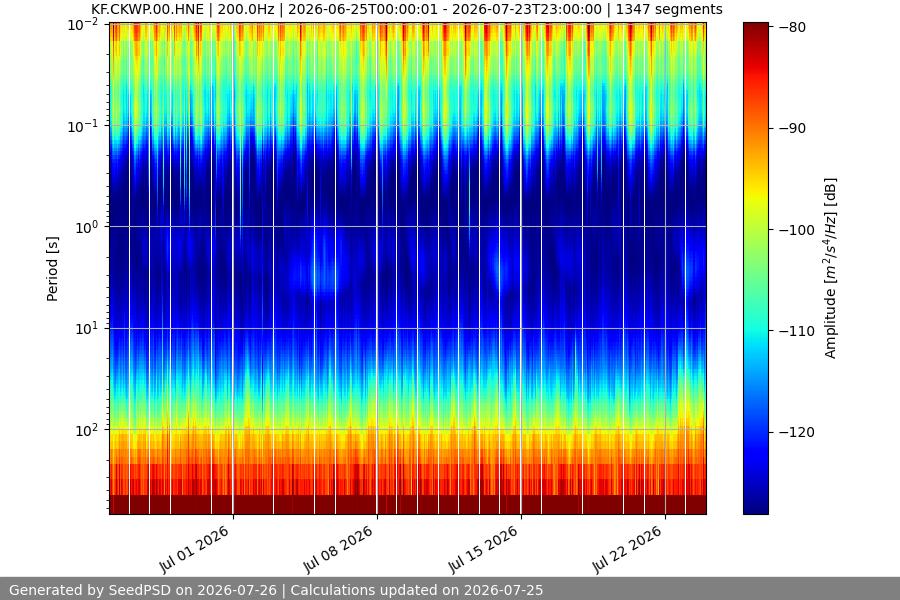Click the −100 colorbar tick label
Viewport: 900px width, 600px height.
[x=796, y=230]
